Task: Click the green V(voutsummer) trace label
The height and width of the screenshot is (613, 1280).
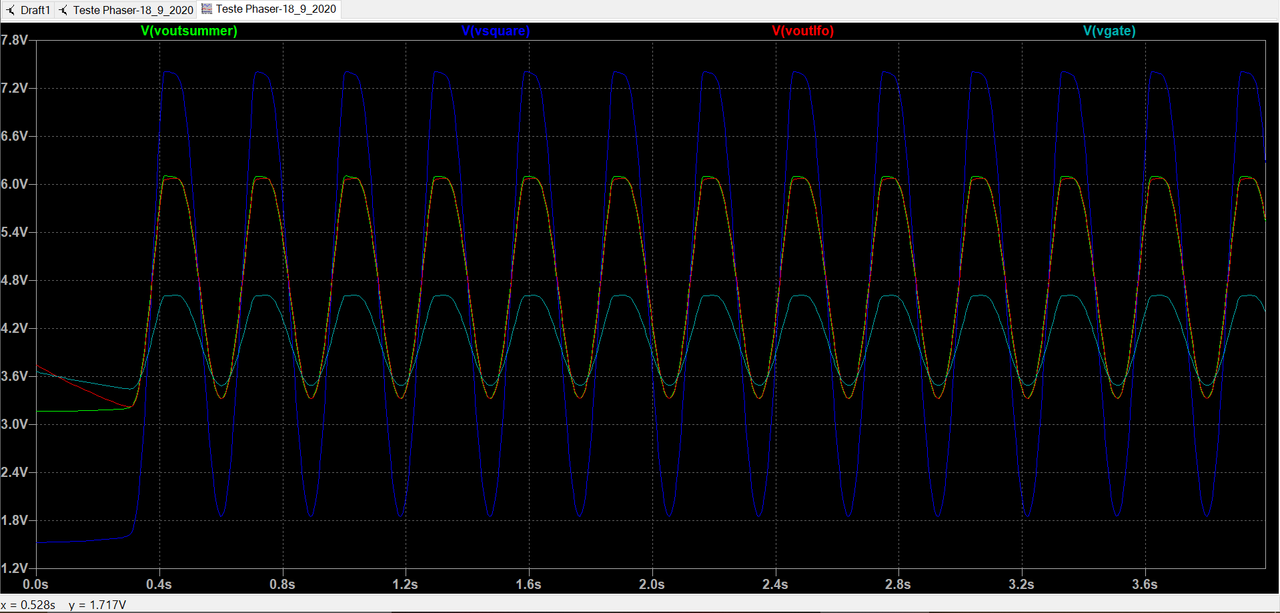Action: tap(189, 31)
